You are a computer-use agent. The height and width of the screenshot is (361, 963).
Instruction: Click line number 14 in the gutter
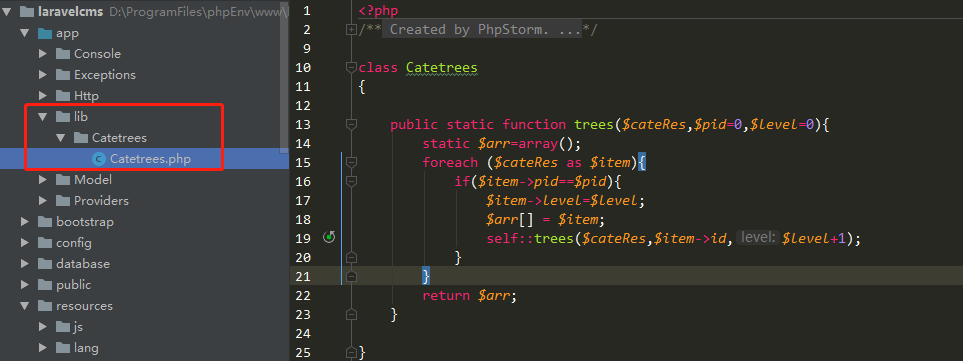tap(303, 144)
